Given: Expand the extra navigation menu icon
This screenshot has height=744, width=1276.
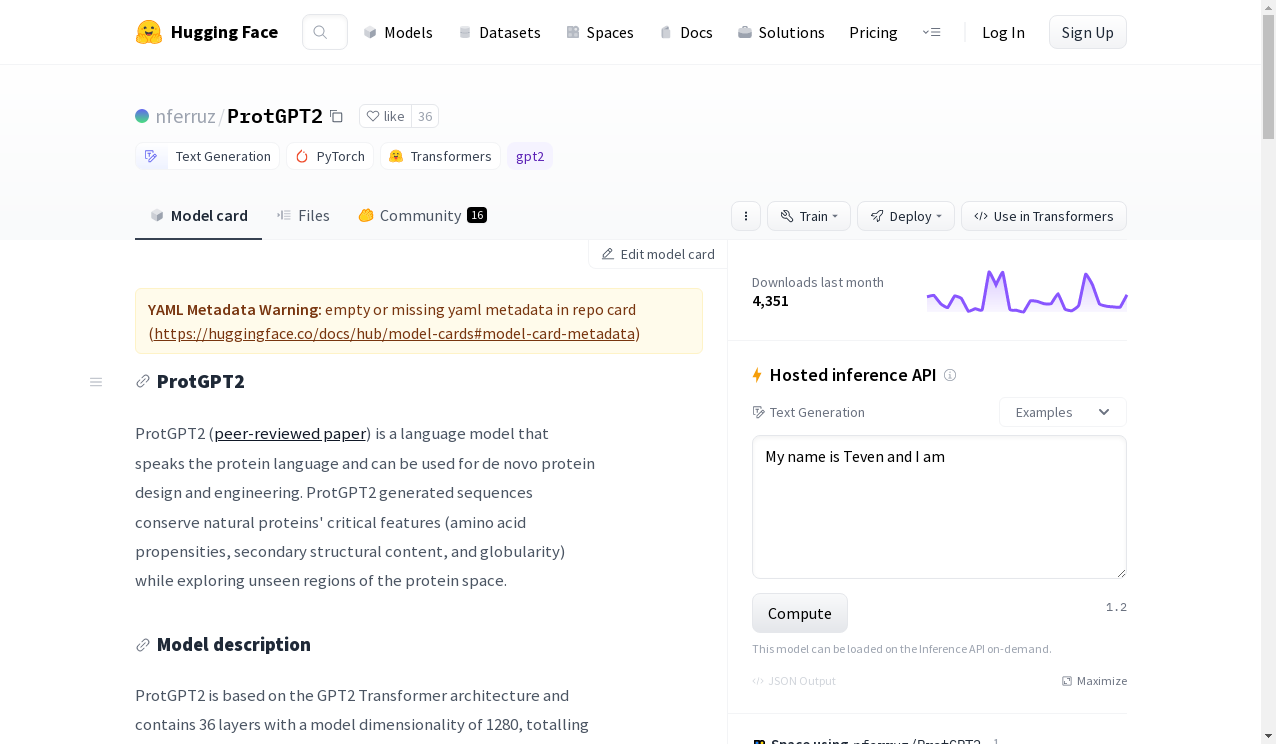Looking at the screenshot, I should pyautogui.click(x=931, y=32).
